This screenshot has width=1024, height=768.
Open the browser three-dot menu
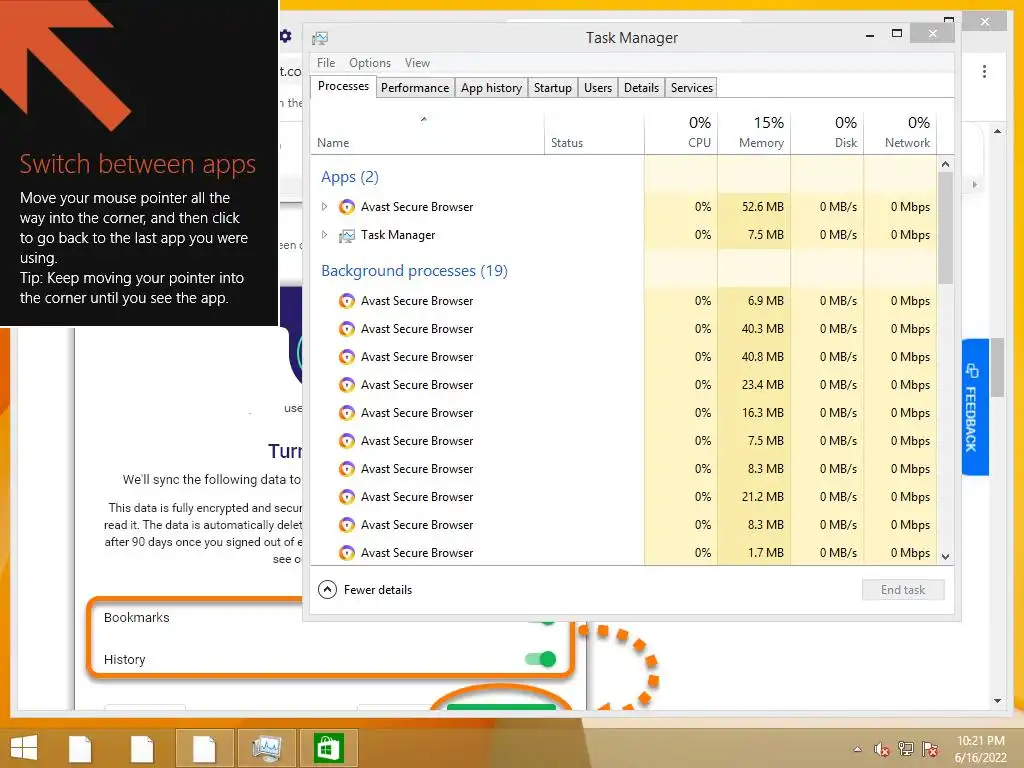pos(984,71)
